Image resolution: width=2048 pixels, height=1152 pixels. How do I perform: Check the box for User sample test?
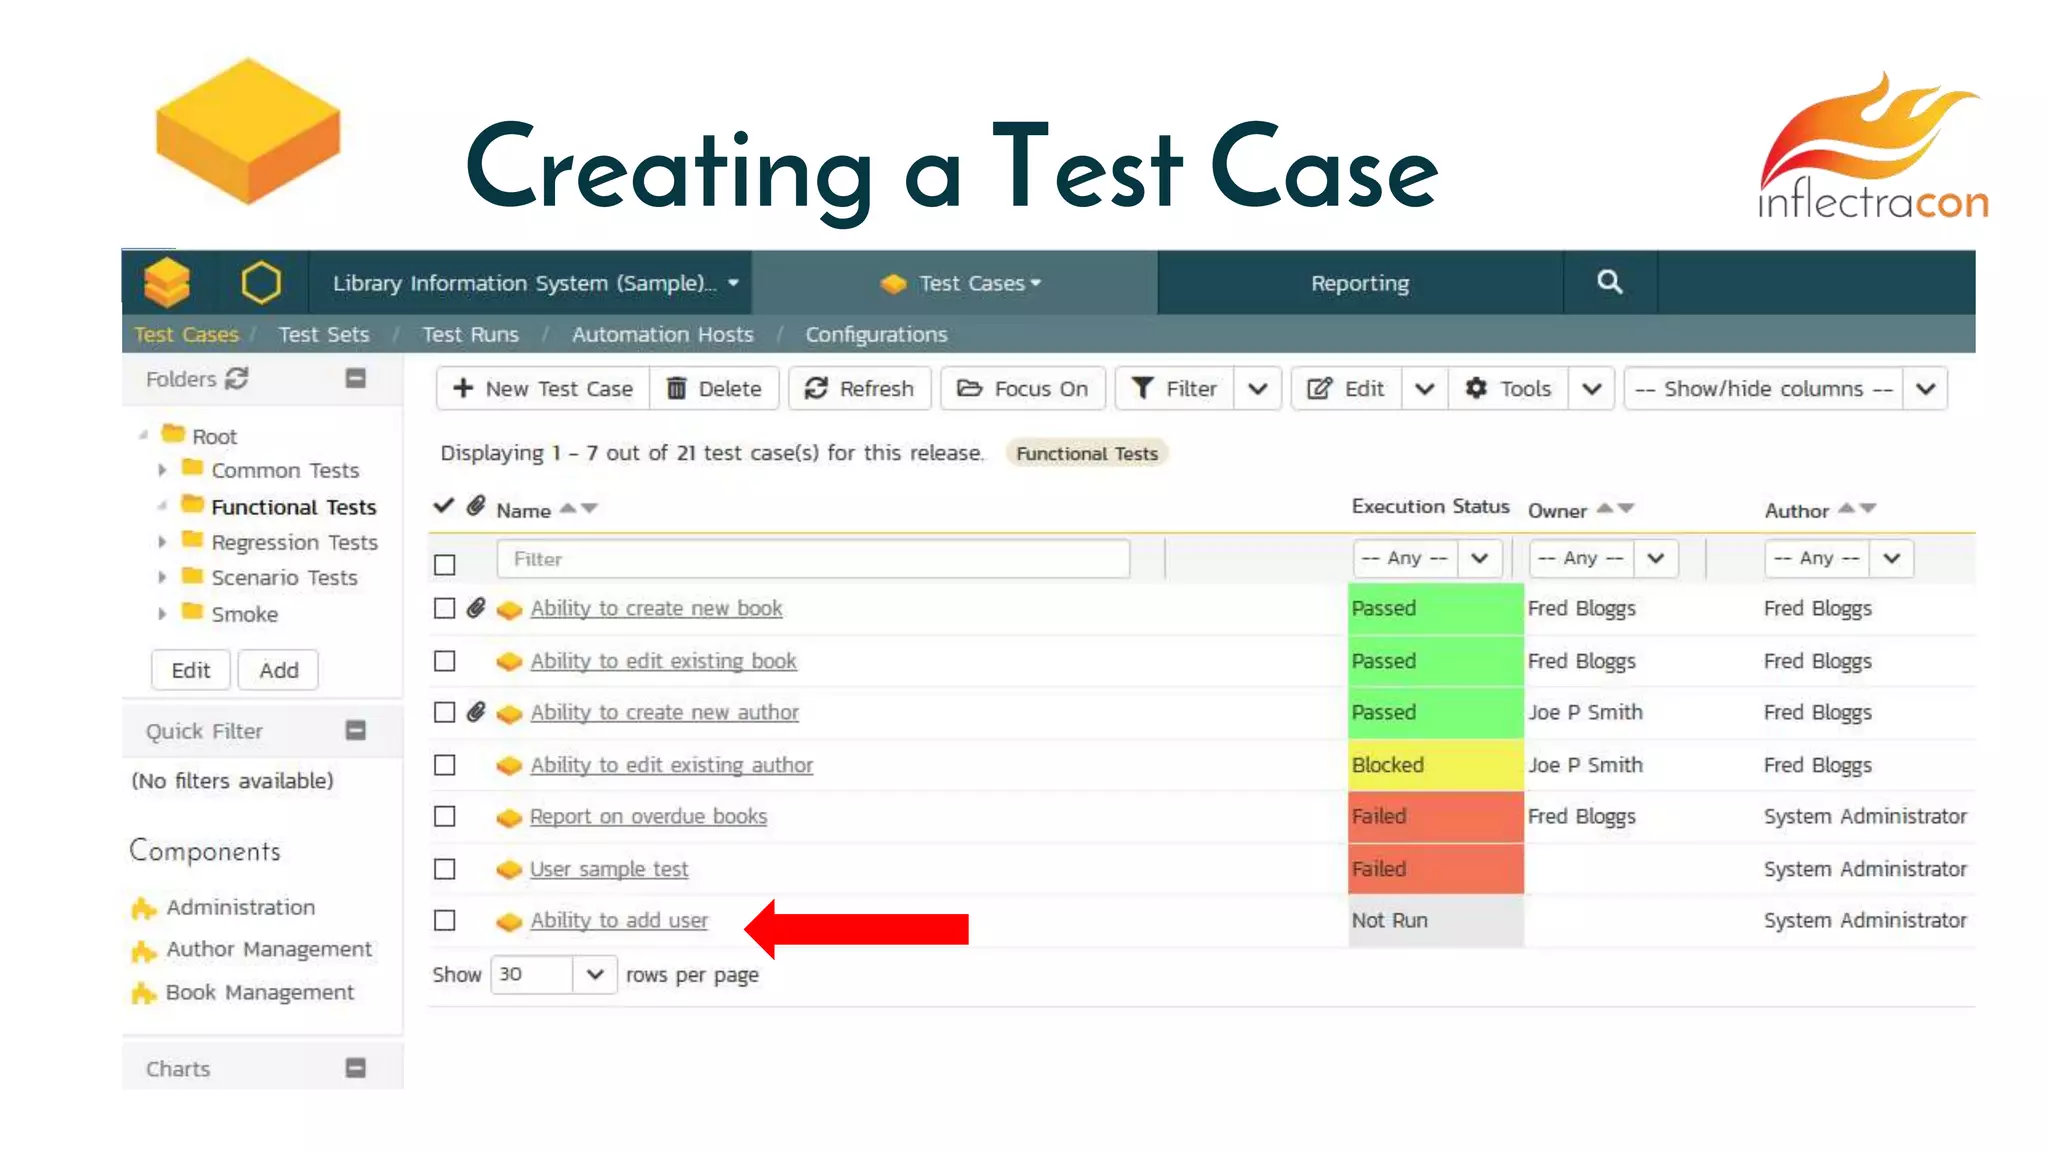[x=445, y=869]
